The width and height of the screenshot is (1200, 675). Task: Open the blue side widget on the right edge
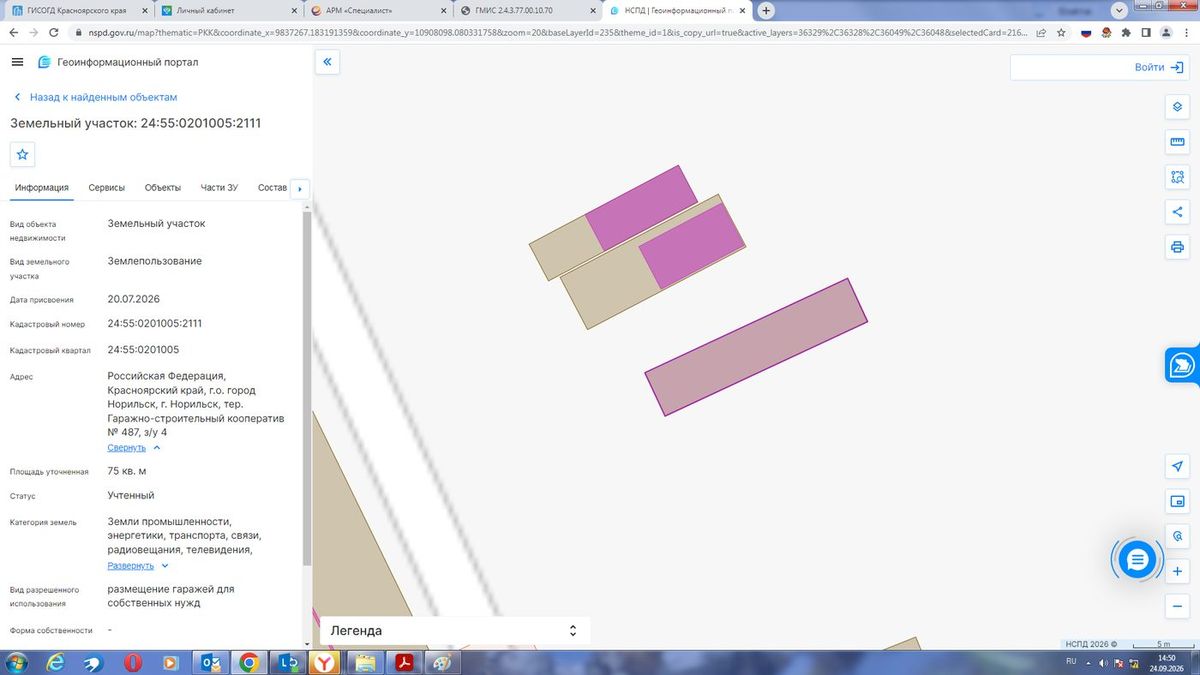click(1182, 365)
